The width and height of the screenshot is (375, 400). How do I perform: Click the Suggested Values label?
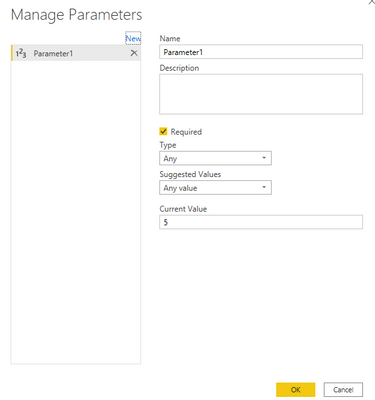190,174
